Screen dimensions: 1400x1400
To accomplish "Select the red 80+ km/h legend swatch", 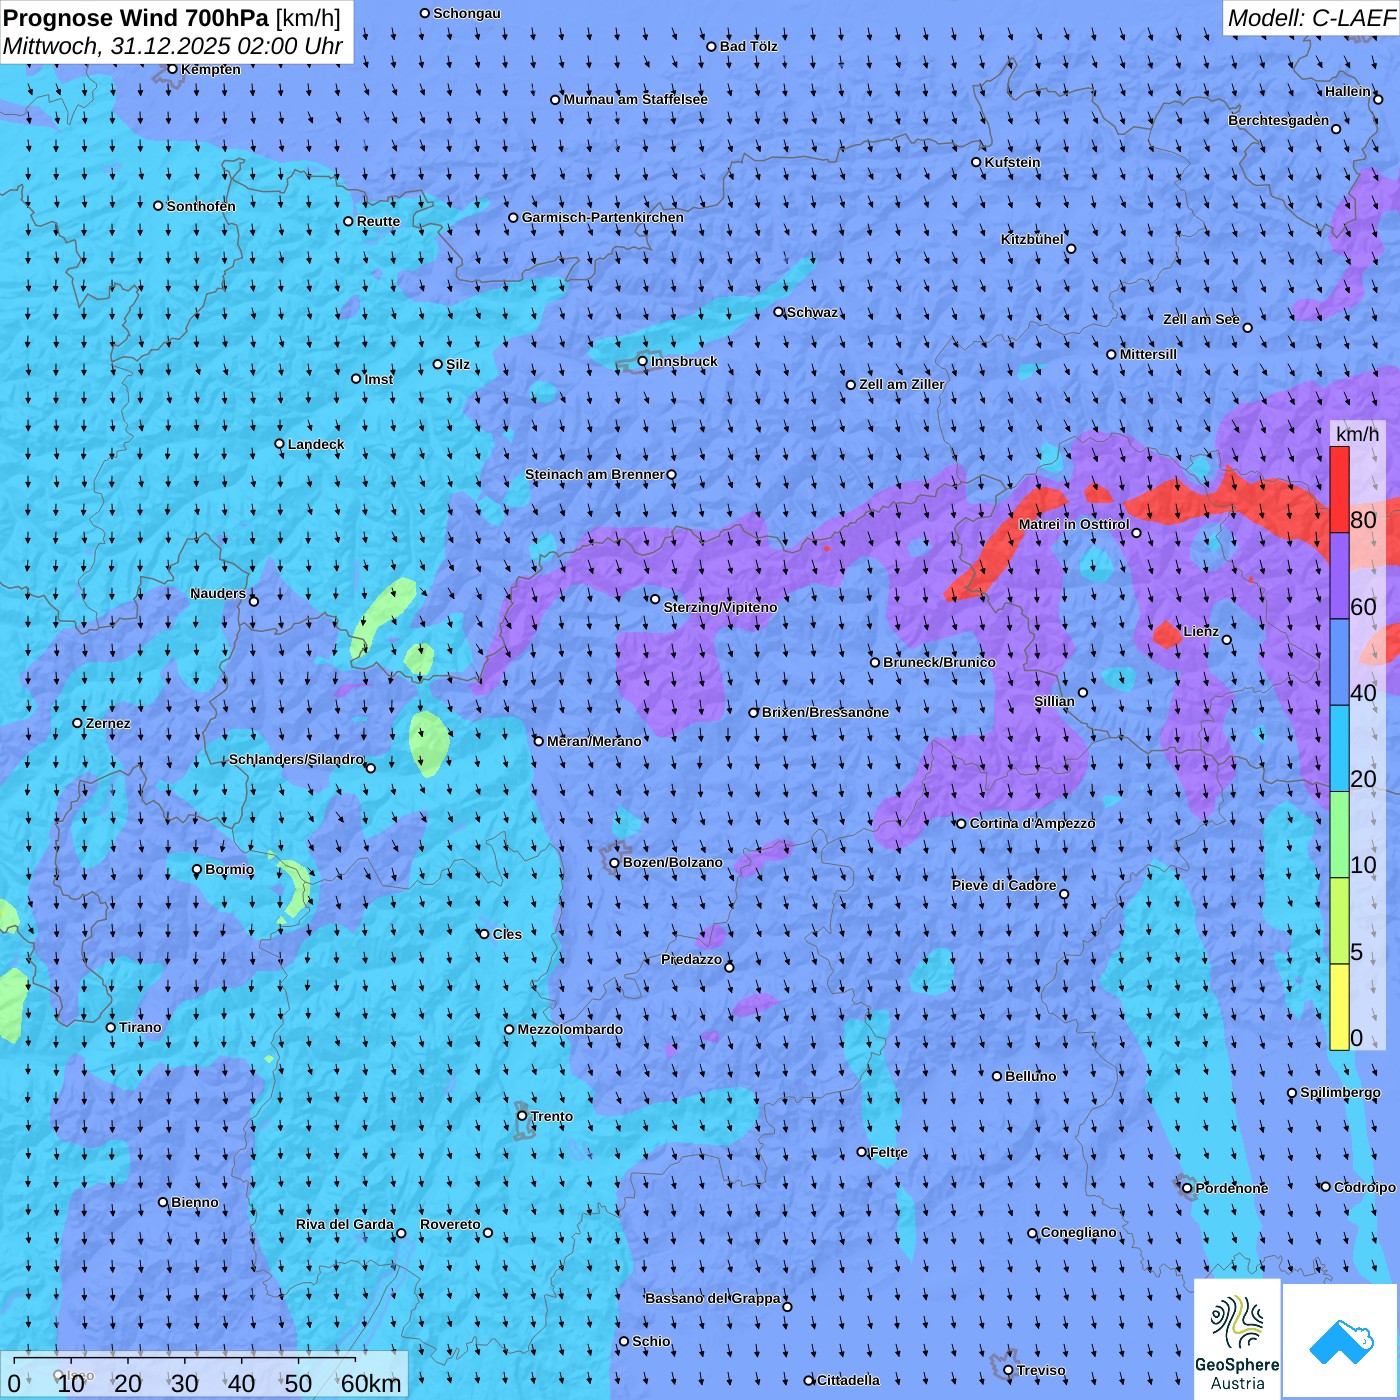I will [1339, 490].
